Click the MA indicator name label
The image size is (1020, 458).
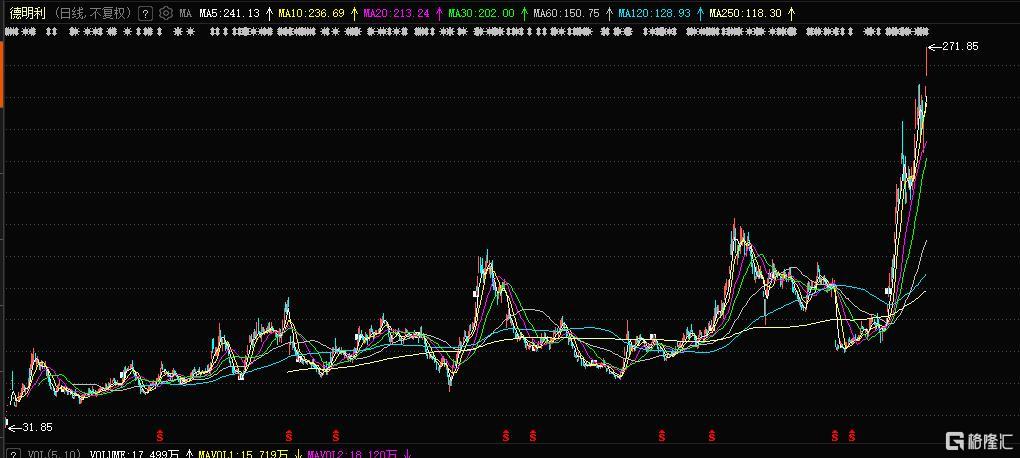pos(185,13)
